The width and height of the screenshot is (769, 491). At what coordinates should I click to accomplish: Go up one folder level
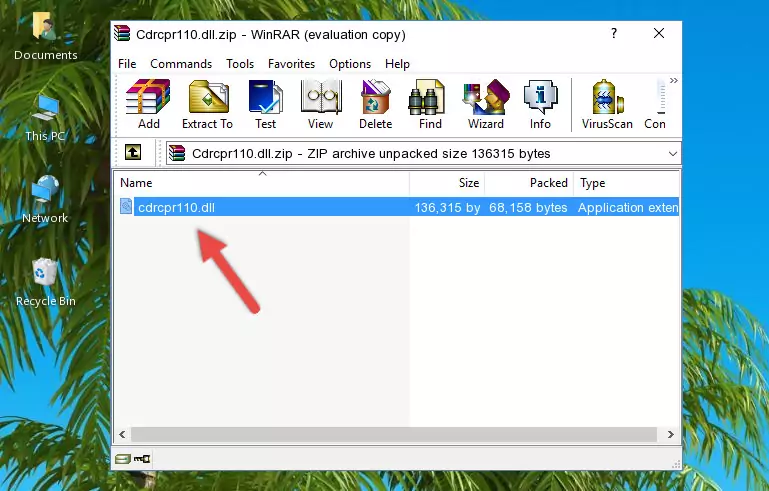click(133, 153)
